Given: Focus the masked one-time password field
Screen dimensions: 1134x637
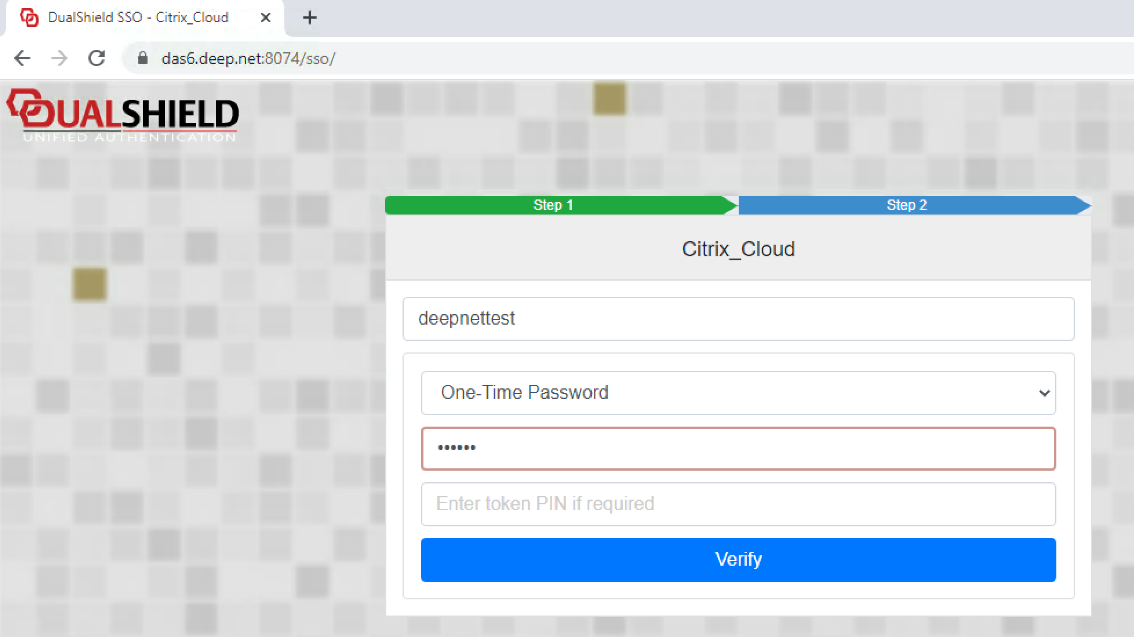Looking at the screenshot, I should click(x=738, y=449).
